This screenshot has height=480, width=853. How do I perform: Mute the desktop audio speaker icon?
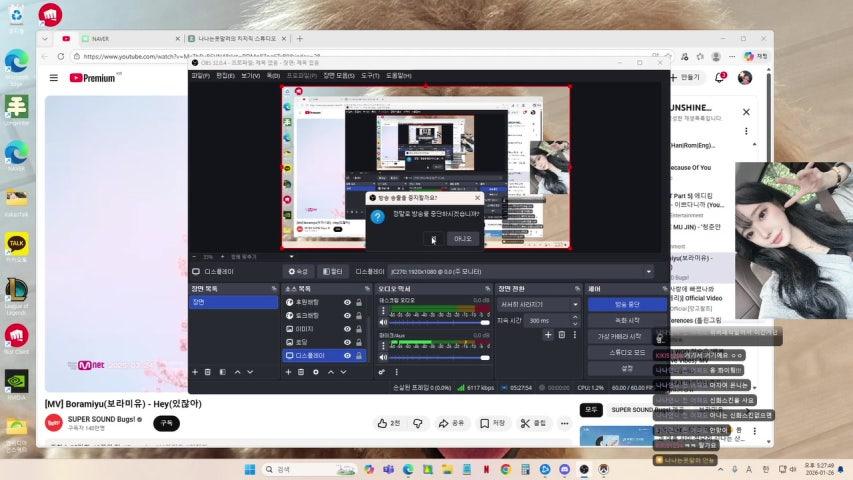pyautogui.click(x=383, y=323)
